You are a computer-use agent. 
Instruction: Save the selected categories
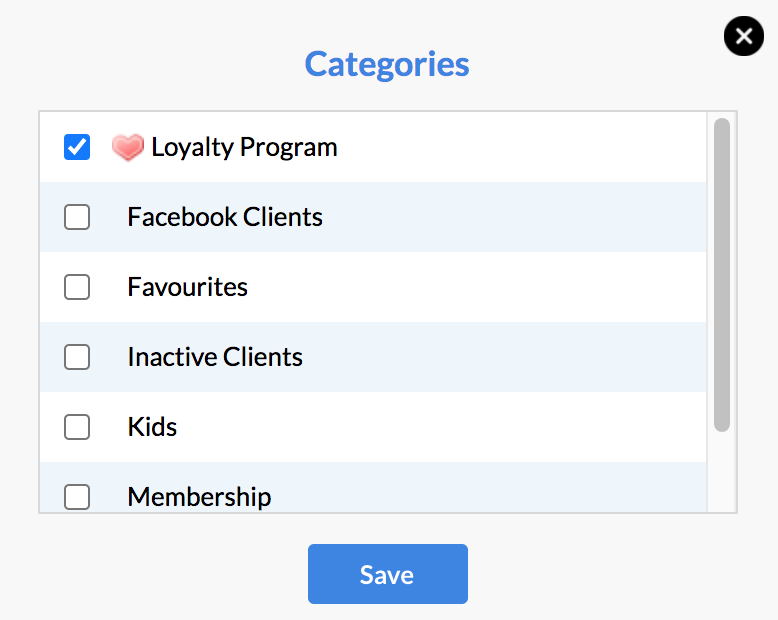[388, 574]
